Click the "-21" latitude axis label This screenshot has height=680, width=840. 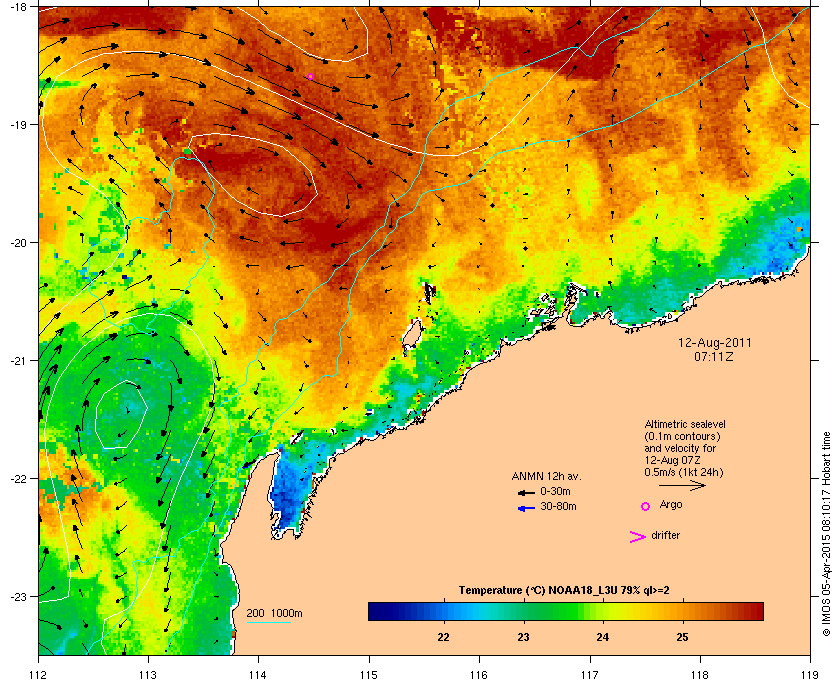coord(18,361)
